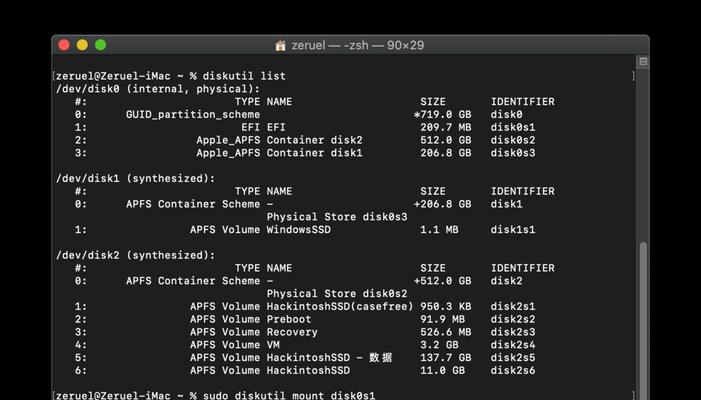The image size is (701, 400).
Task: Click the split pane icon at top right
Action: tap(643, 62)
